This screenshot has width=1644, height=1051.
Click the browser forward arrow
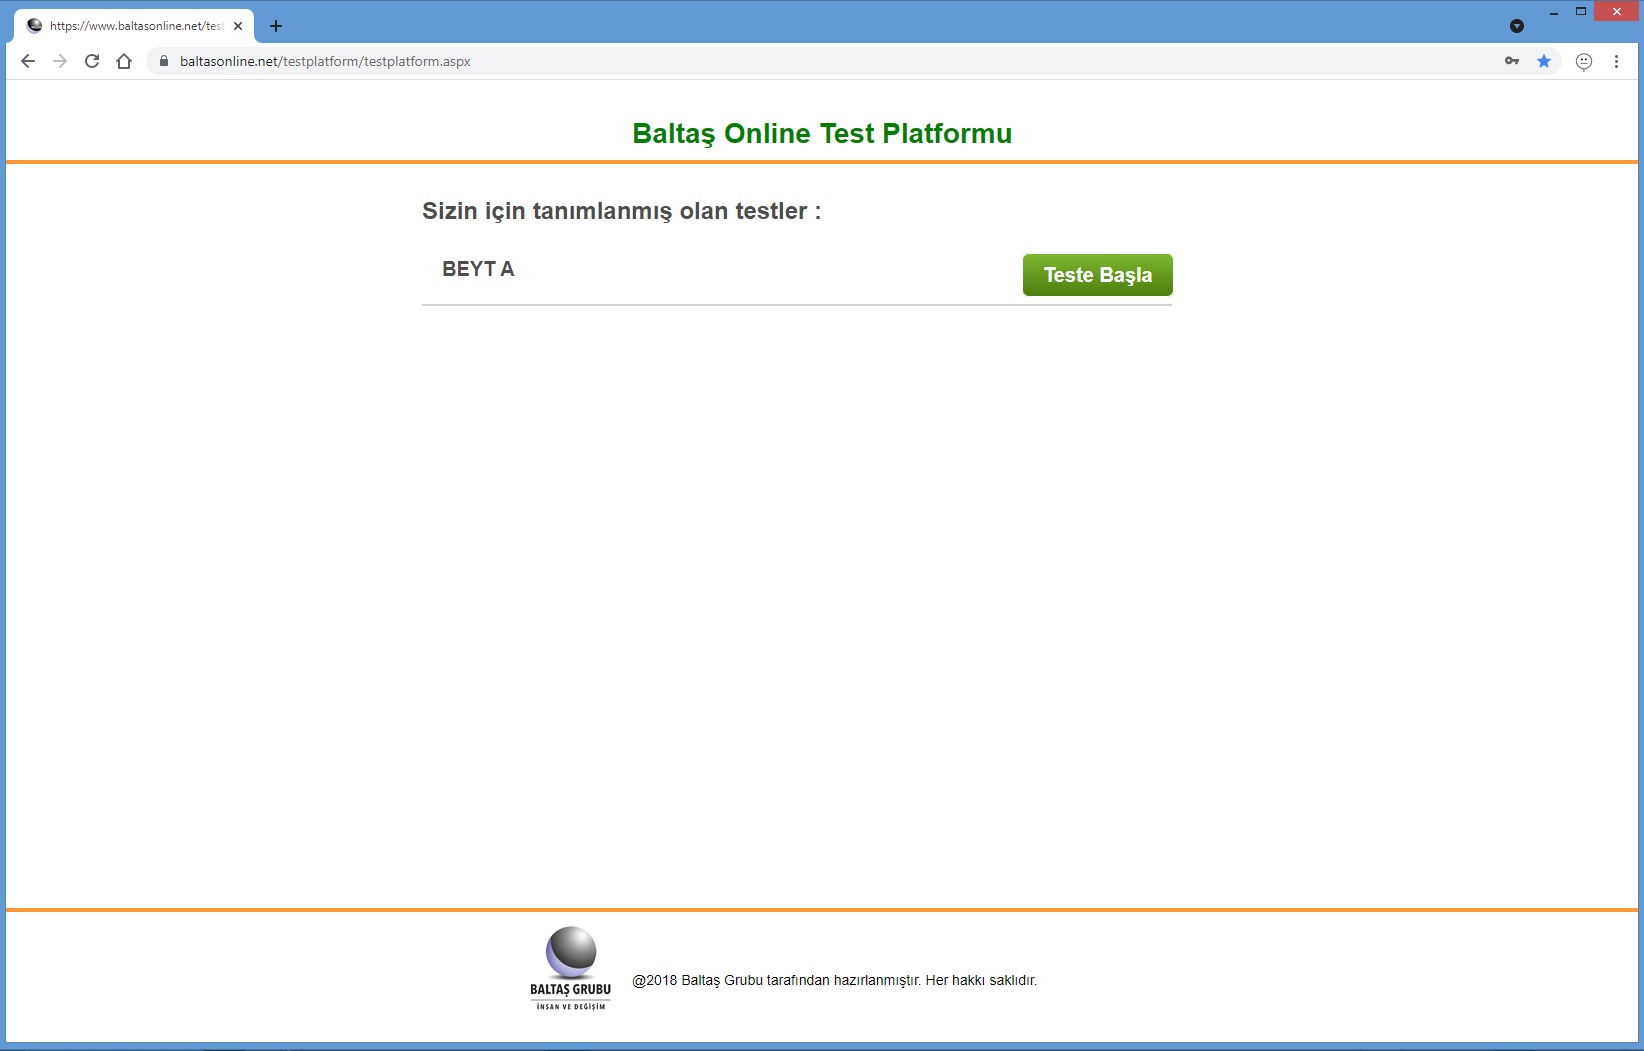click(60, 61)
